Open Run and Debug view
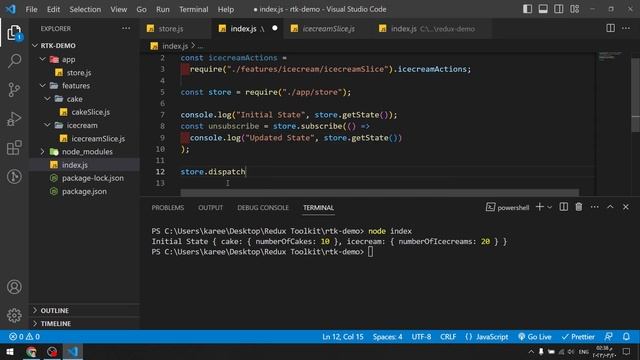This screenshot has height=360, width=640. [14, 119]
